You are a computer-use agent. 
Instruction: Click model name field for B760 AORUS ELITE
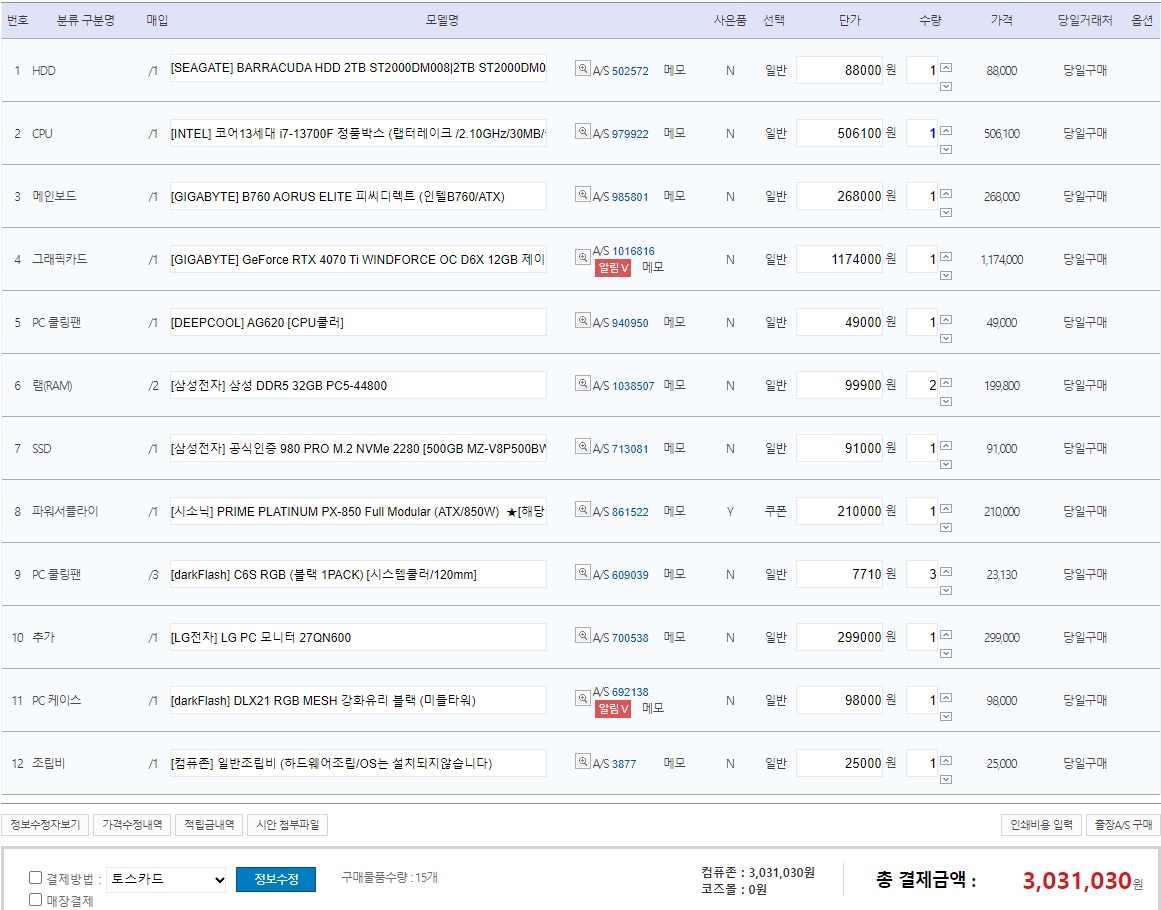pos(358,196)
